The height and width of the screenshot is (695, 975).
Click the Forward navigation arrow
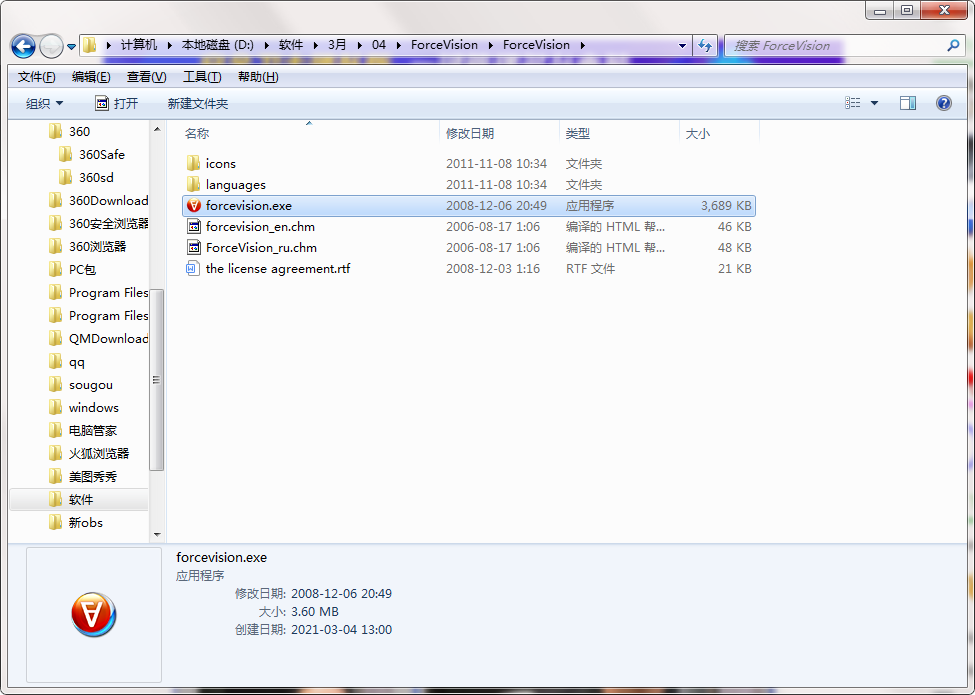[51, 46]
